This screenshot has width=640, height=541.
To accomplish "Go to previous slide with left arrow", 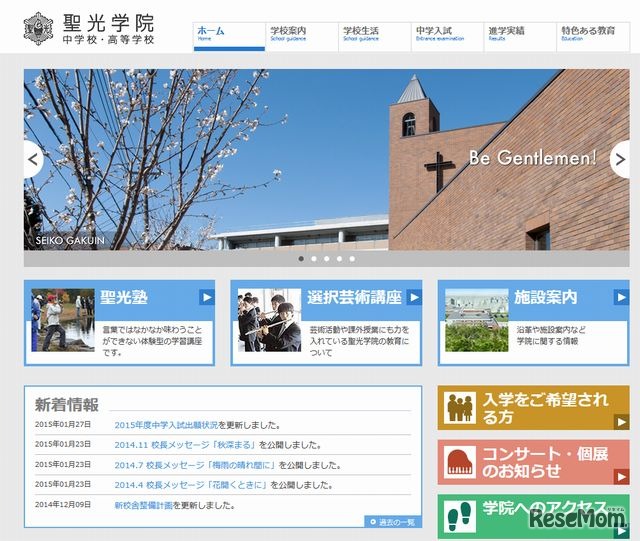I will (x=33, y=159).
